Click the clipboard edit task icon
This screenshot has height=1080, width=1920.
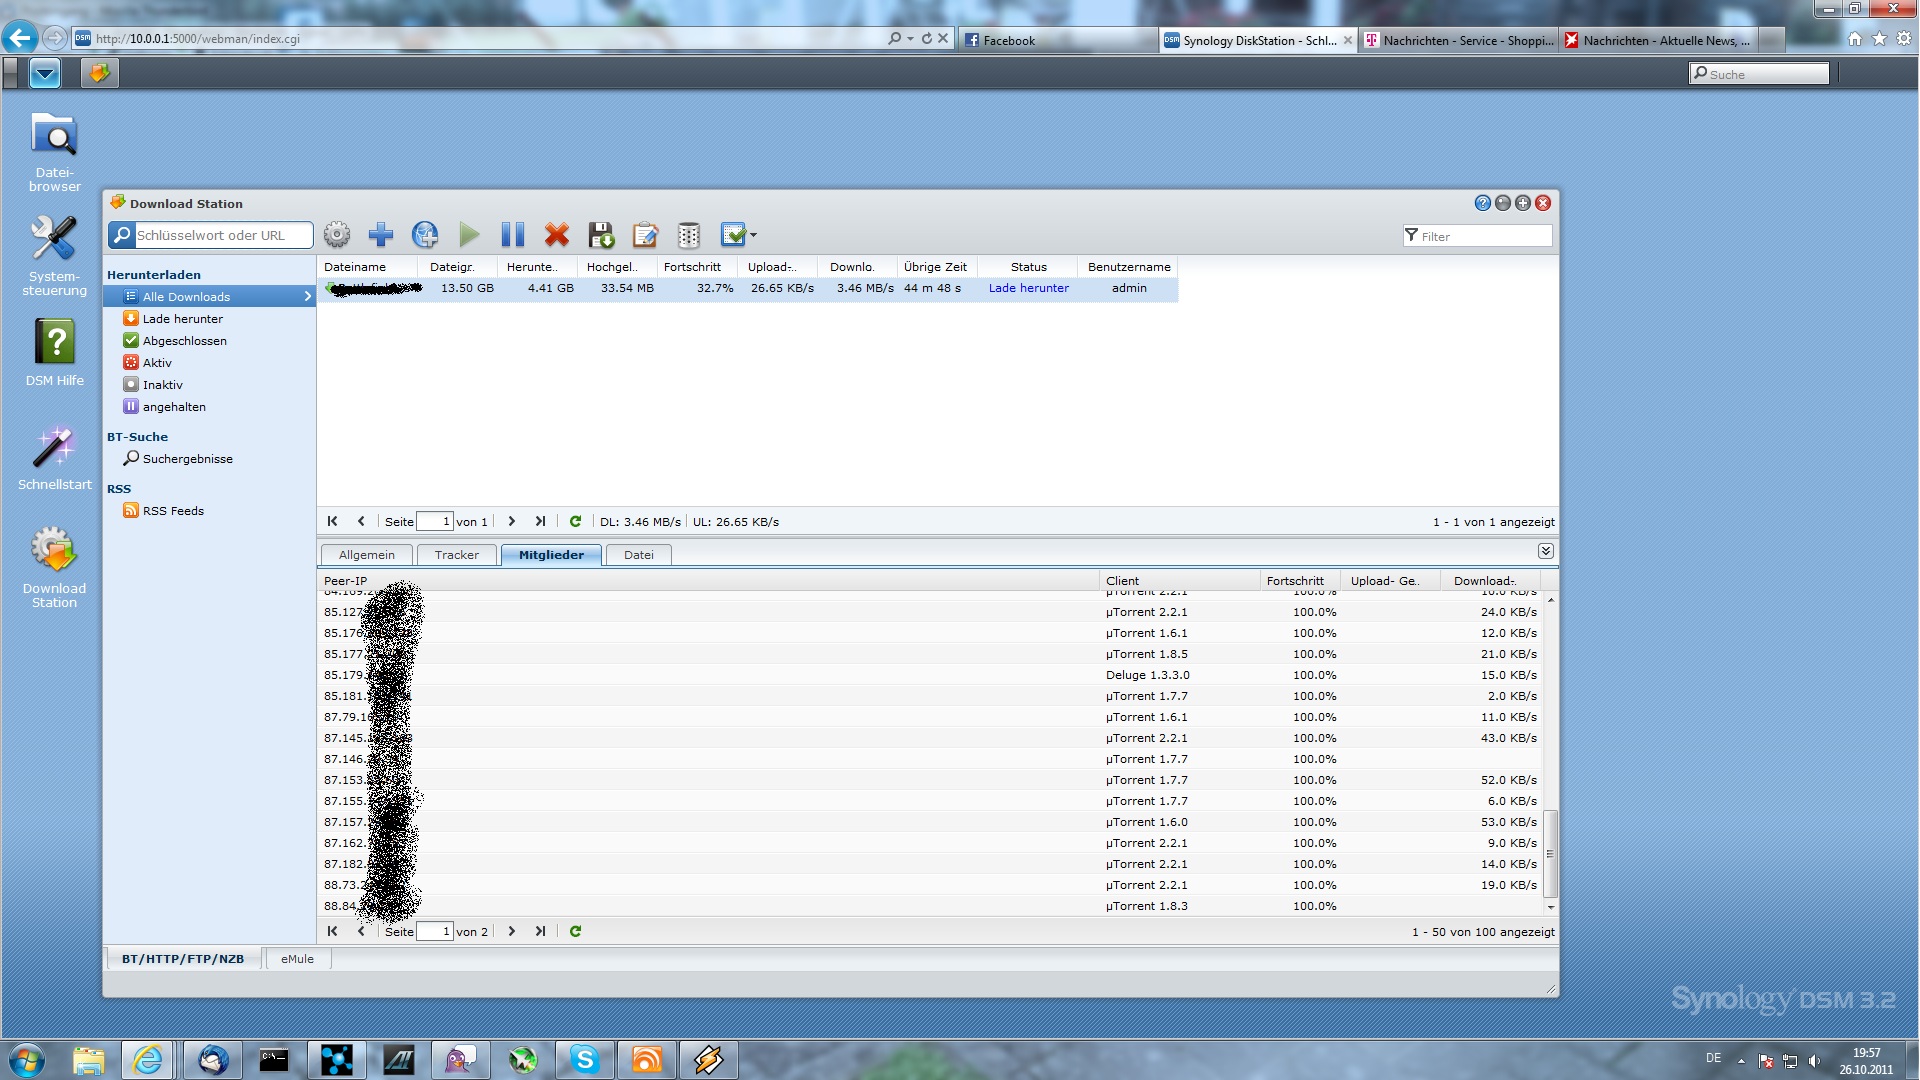click(x=645, y=235)
